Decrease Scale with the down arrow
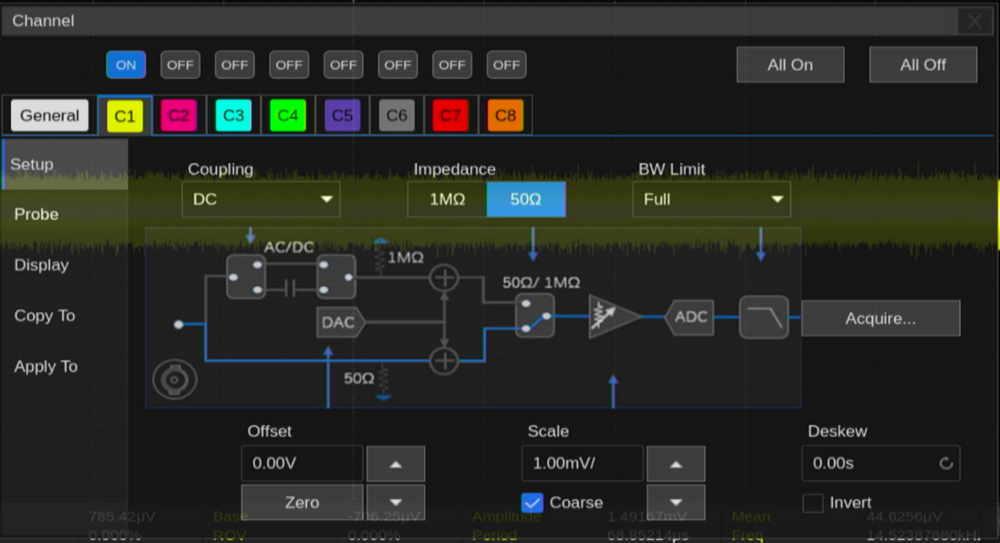The width and height of the screenshot is (1000, 543). point(675,502)
